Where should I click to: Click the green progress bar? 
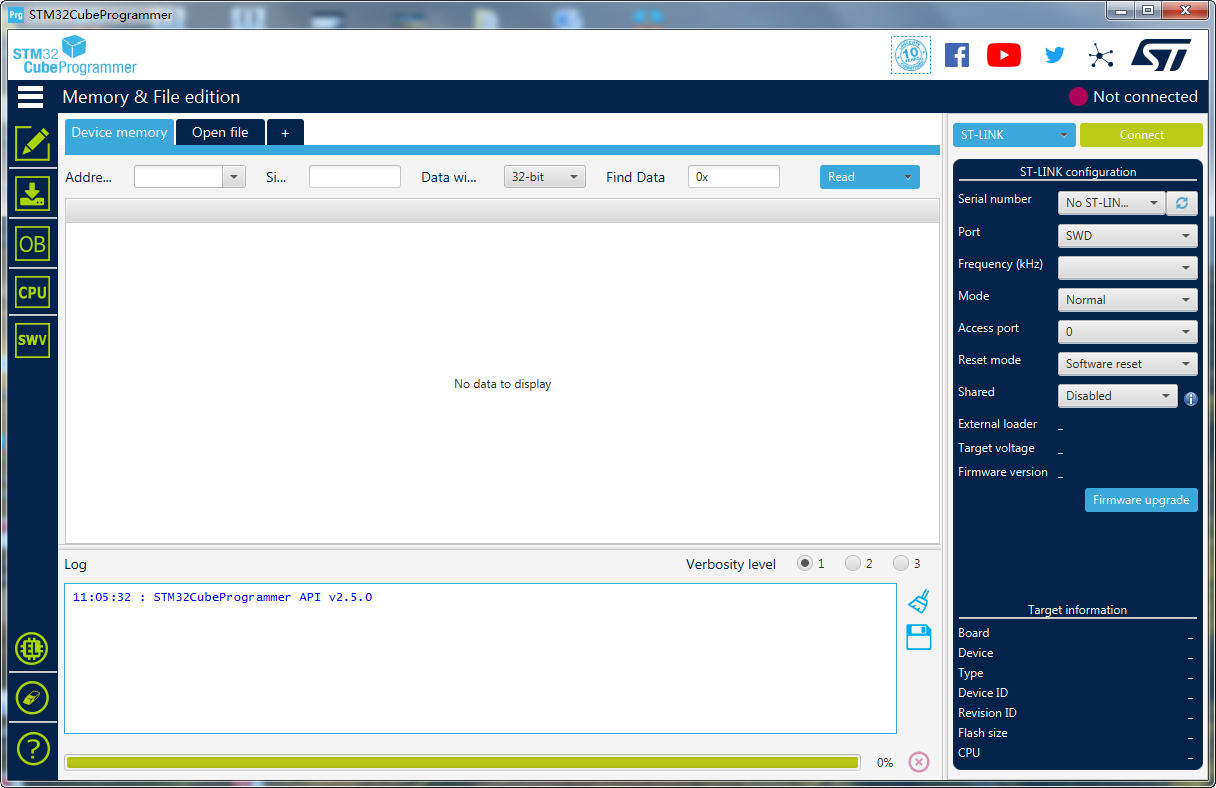click(462, 762)
